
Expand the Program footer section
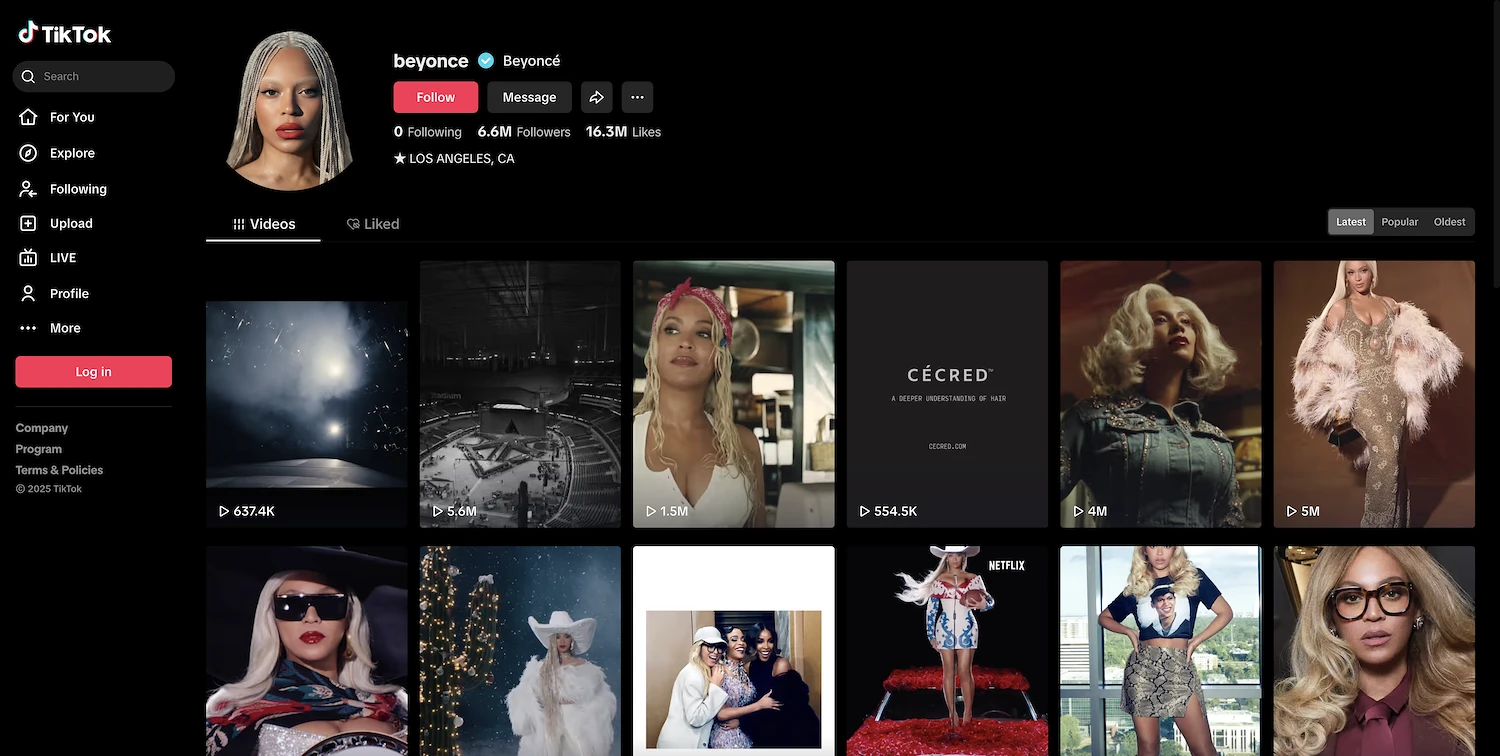[39, 449]
